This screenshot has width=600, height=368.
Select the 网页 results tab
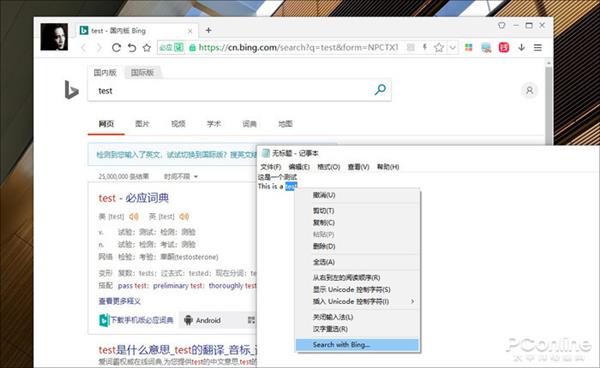coord(106,124)
